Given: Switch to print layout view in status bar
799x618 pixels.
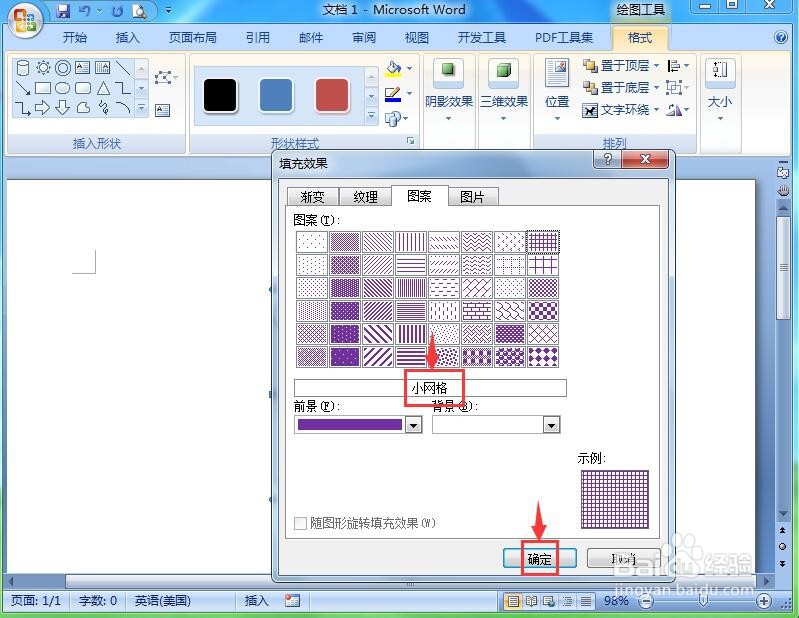Looking at the screenshot, I should click(x=513, y=602).
